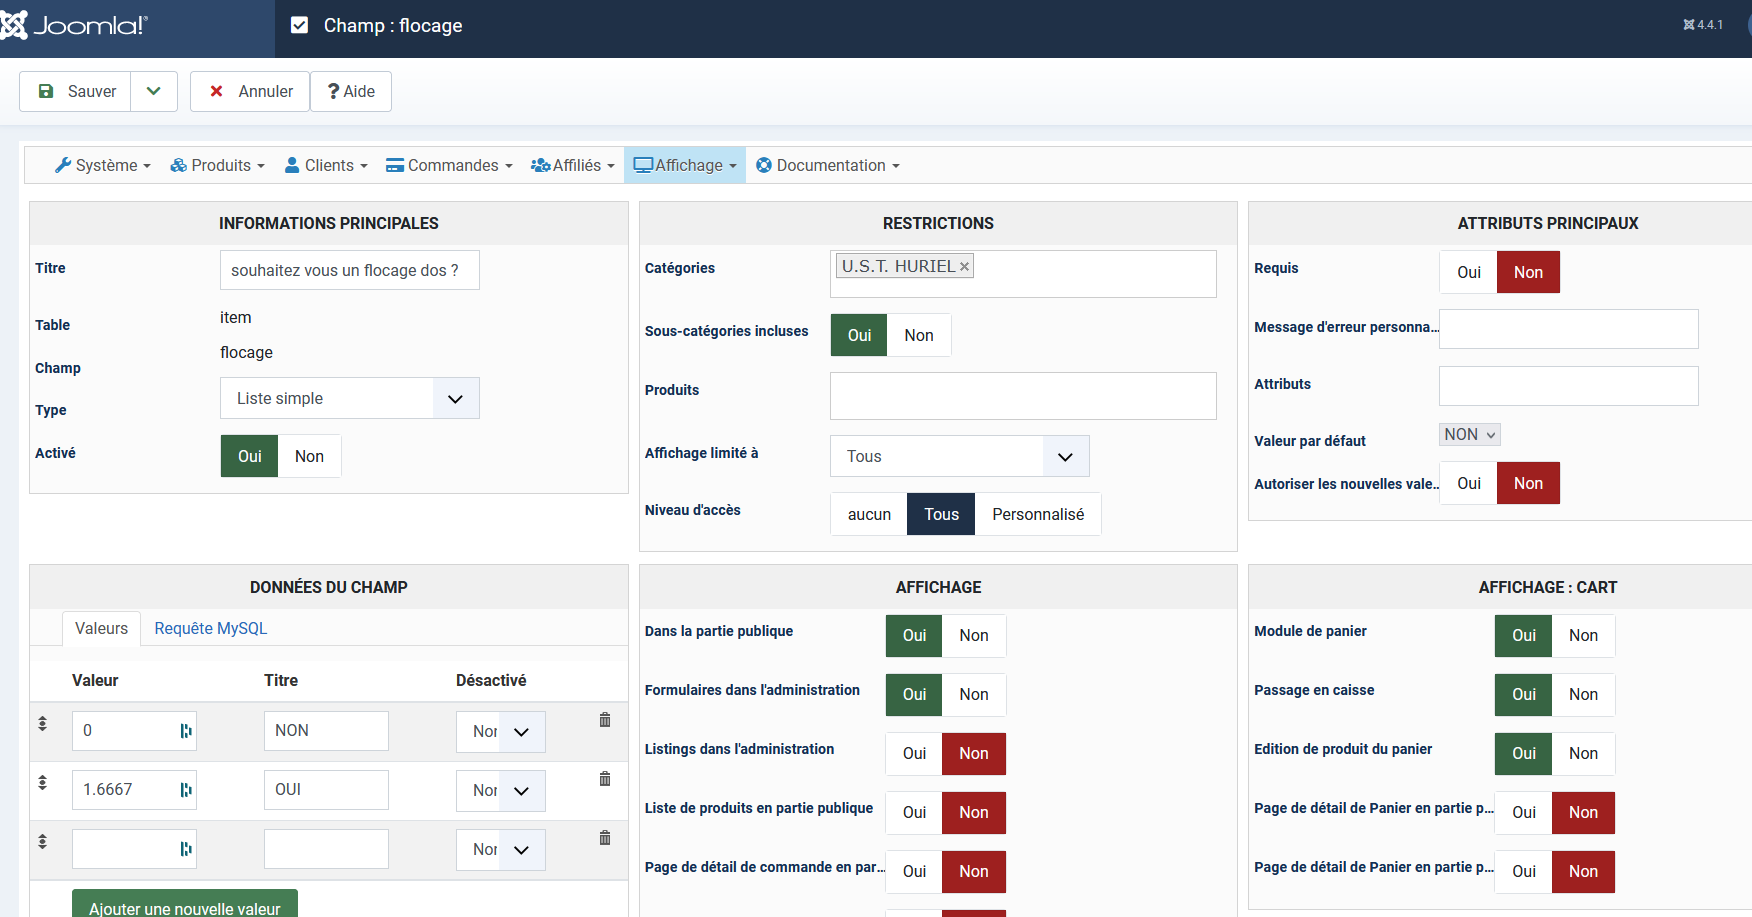Click the Joomla logo in the header
Screen dimensions: 1752x917
tap(74, 26)
